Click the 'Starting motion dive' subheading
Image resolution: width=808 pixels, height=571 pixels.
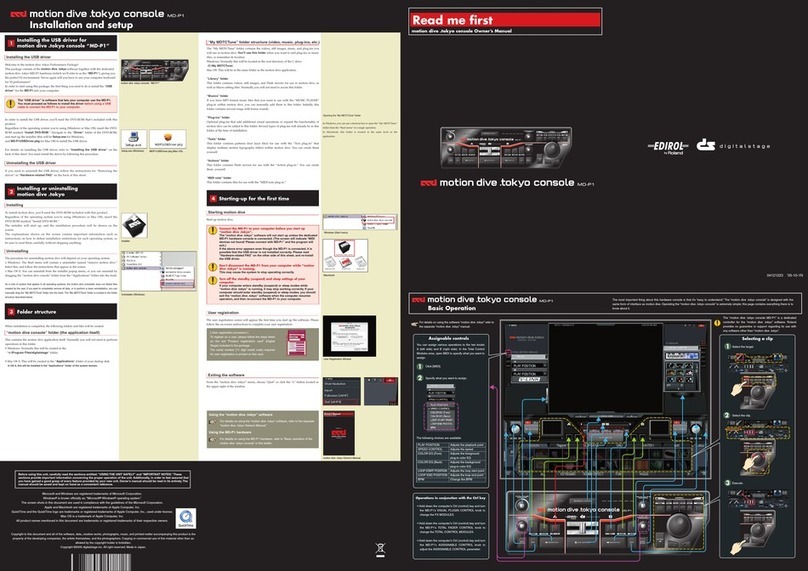[x=226, y=212]
